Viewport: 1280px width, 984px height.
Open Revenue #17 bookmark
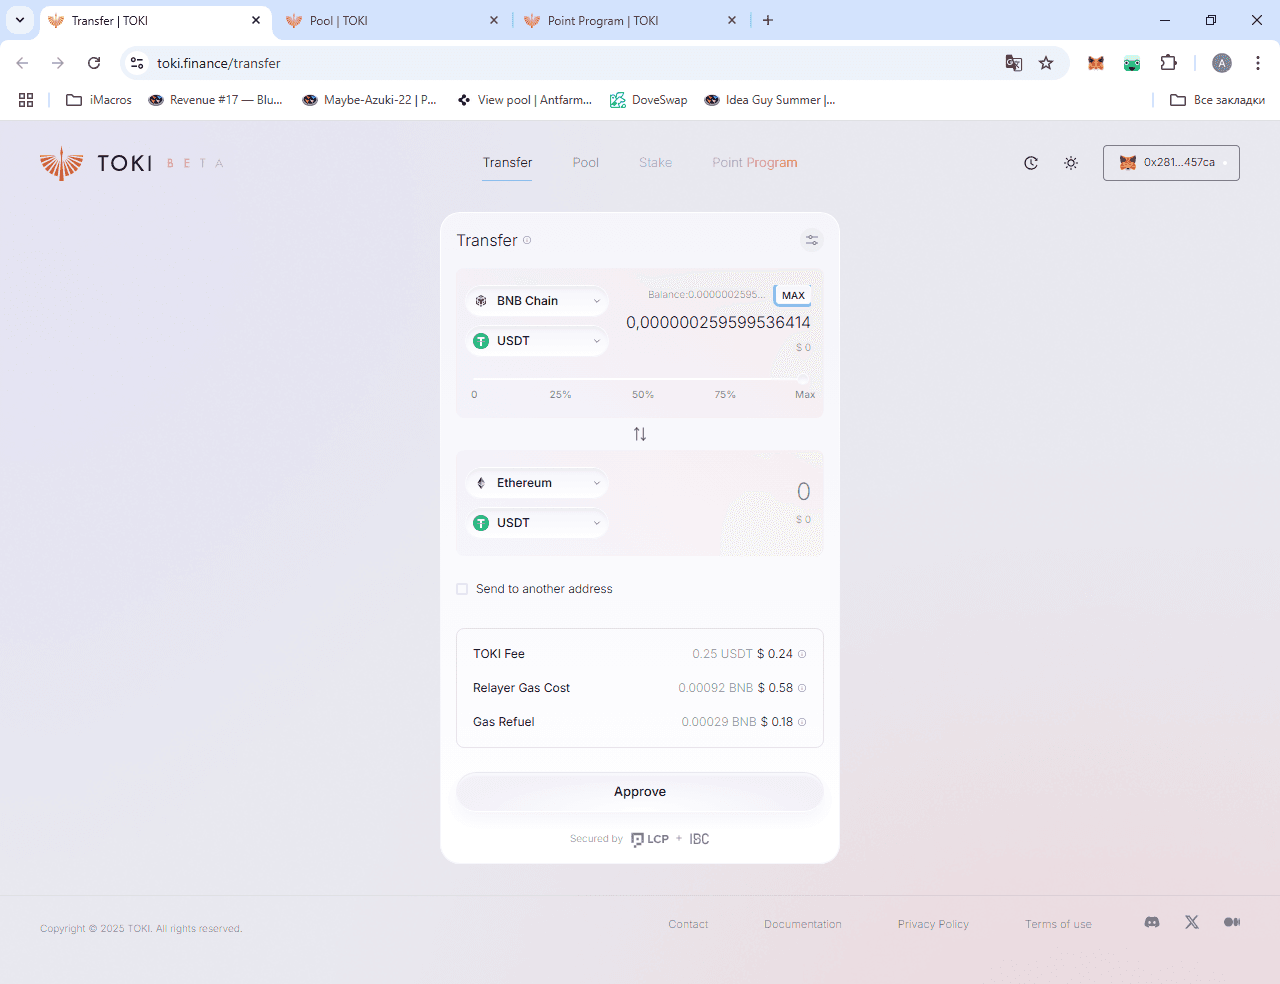click(215, 100)
